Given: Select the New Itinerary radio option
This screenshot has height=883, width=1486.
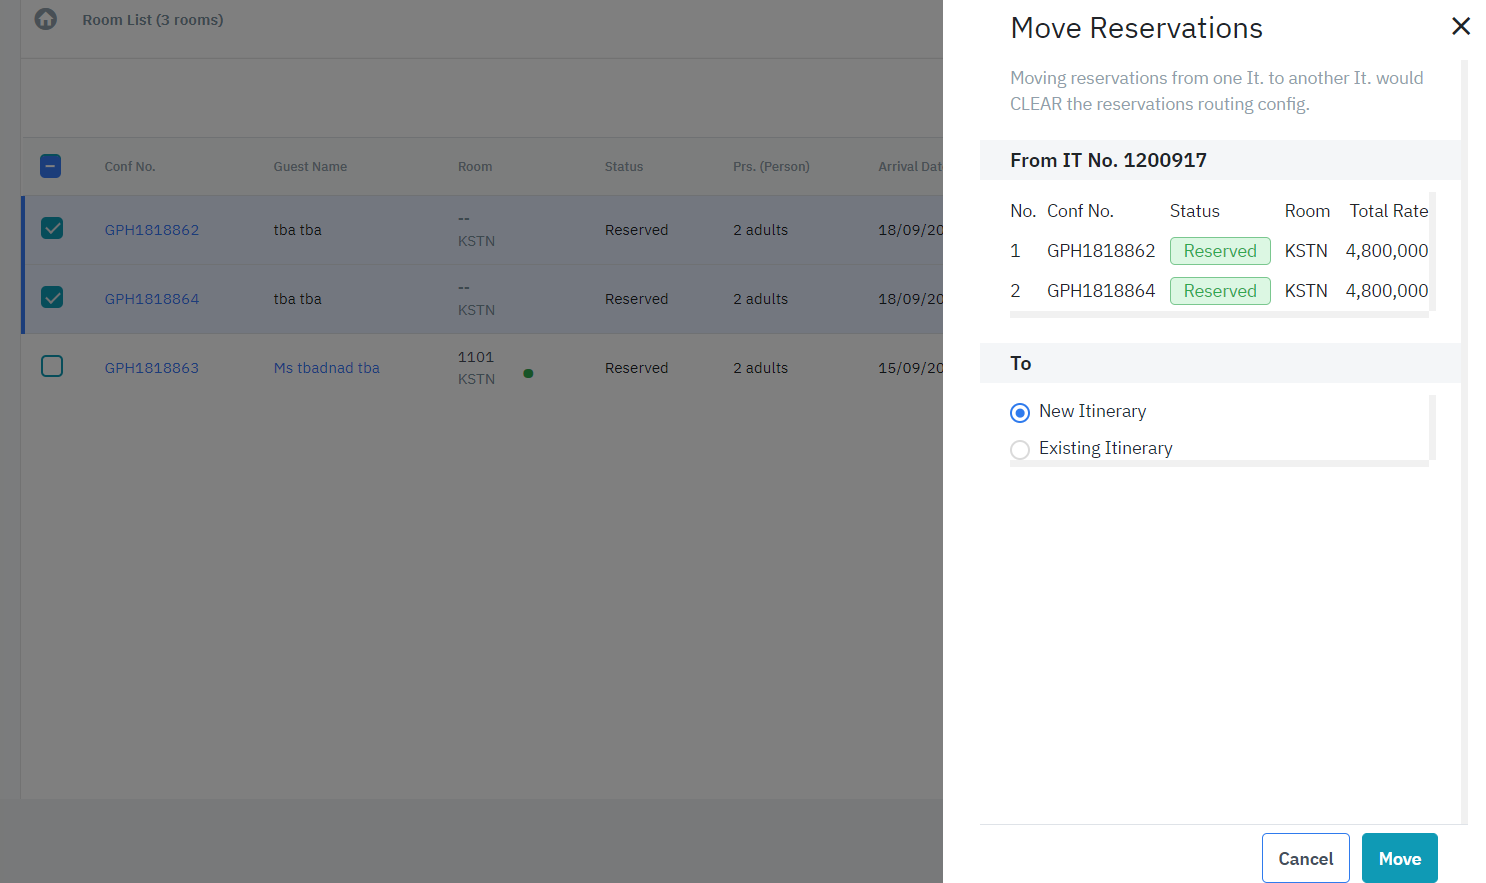Looking at the screenshot, I should pos(1020,413).
